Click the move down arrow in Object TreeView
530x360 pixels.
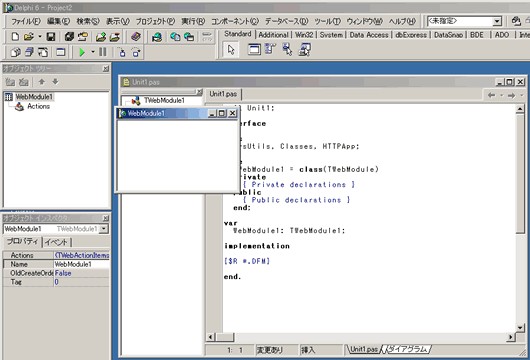point(55,81)
